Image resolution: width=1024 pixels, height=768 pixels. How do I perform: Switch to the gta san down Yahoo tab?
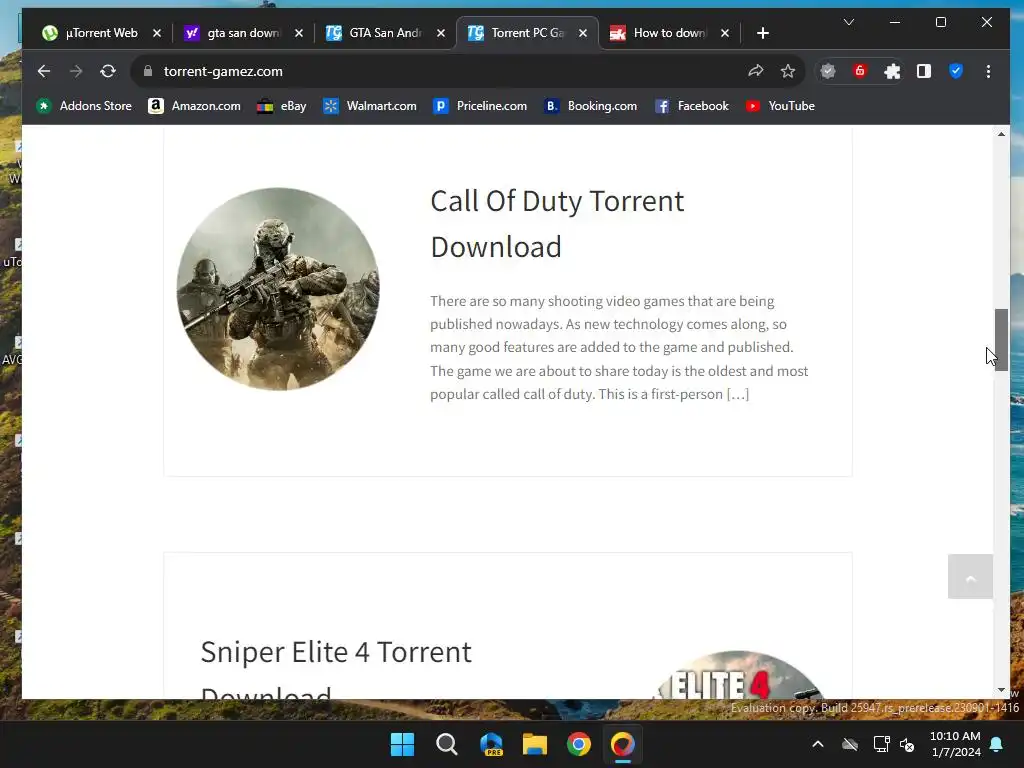point(244,33)
